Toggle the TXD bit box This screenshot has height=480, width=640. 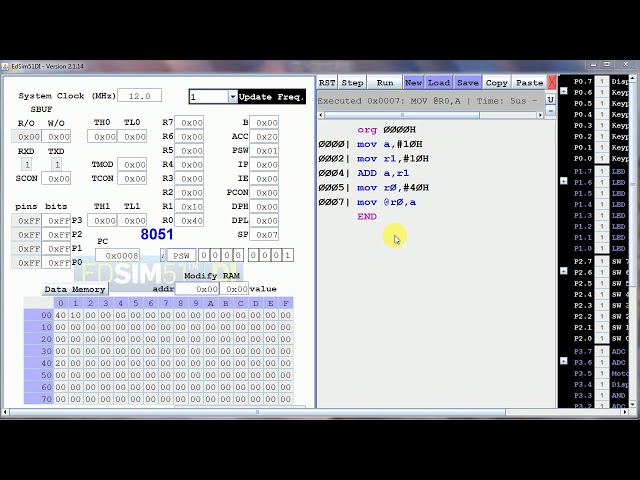tap(57, 164)
